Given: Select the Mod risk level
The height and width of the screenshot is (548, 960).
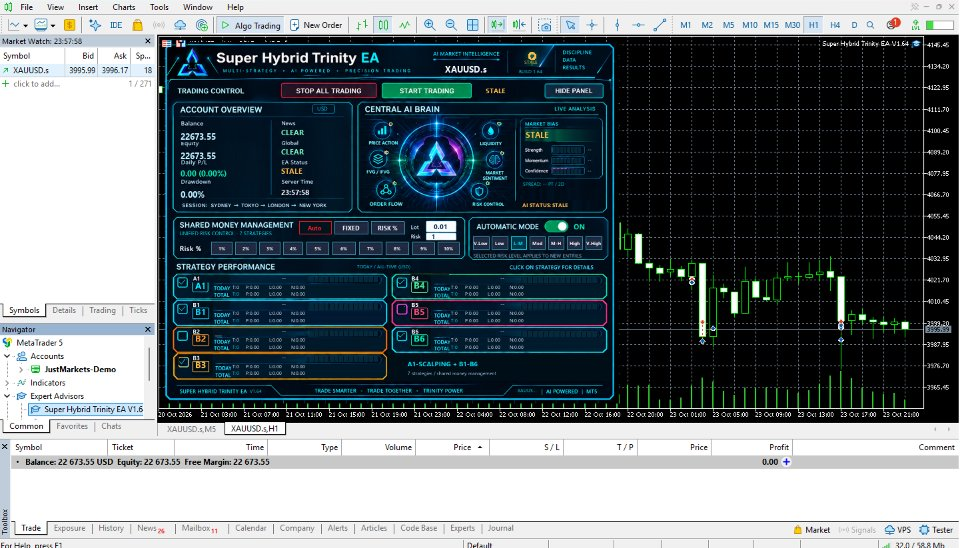Looking at the screenshot, I should pos(537,243).
